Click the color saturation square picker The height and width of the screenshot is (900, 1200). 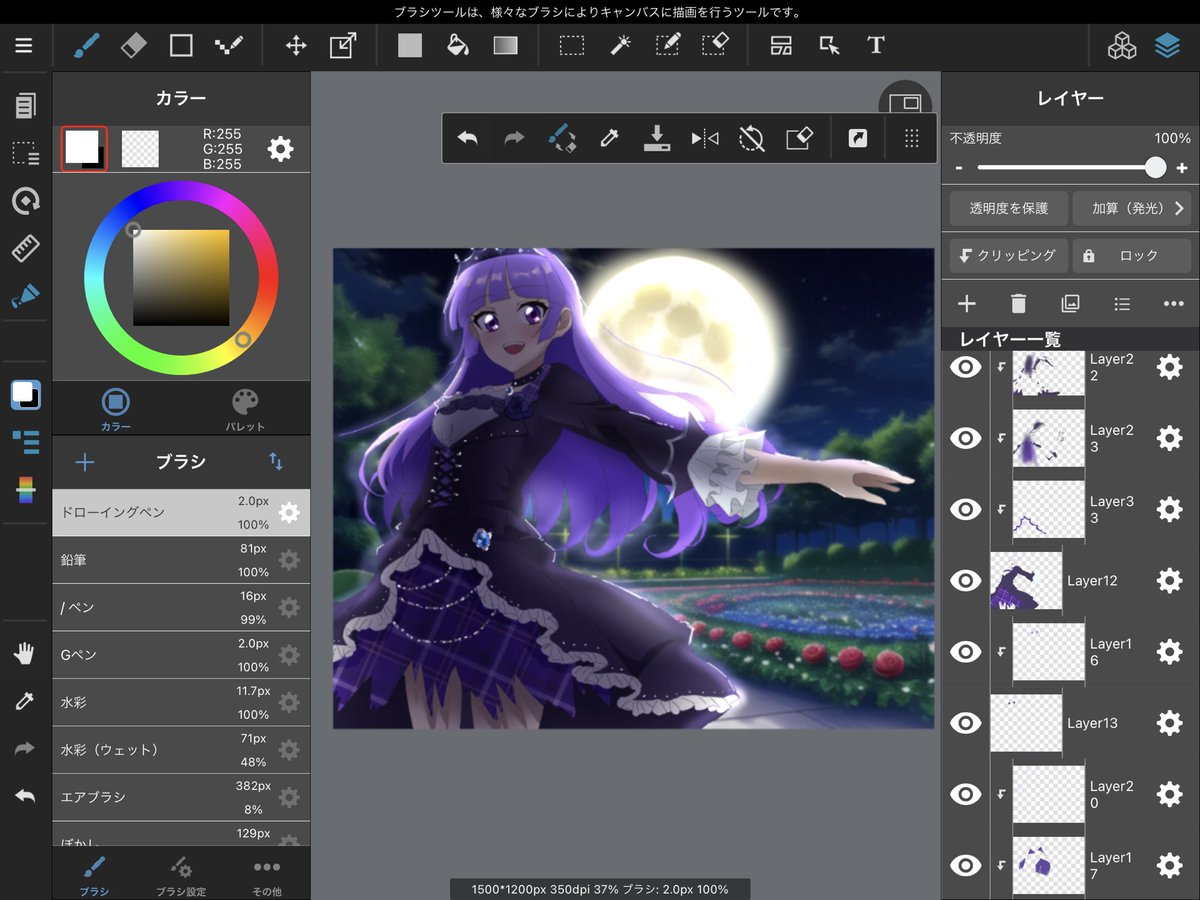[181, 278]
